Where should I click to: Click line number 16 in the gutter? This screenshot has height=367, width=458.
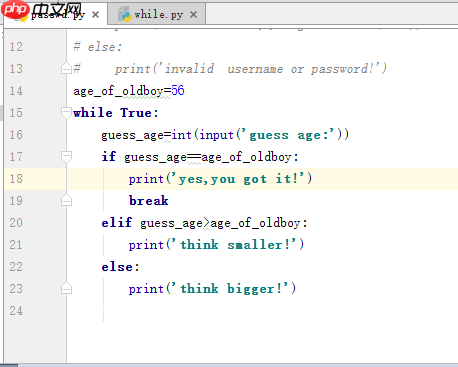click(x=16, y=135)
